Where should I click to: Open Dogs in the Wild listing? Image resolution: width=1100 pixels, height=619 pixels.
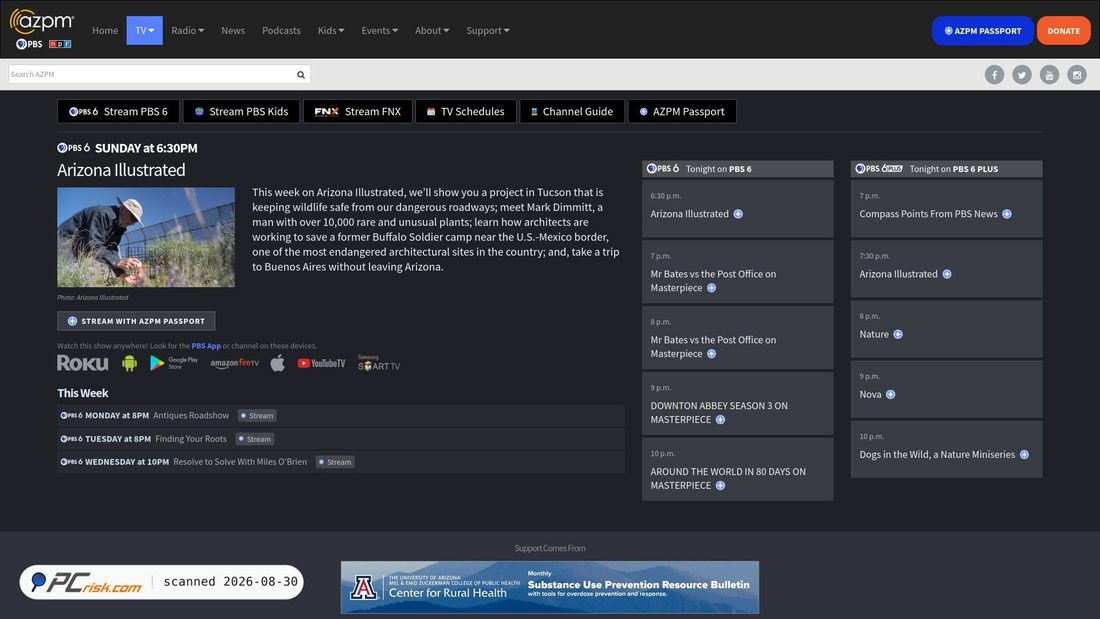point(937,455)
